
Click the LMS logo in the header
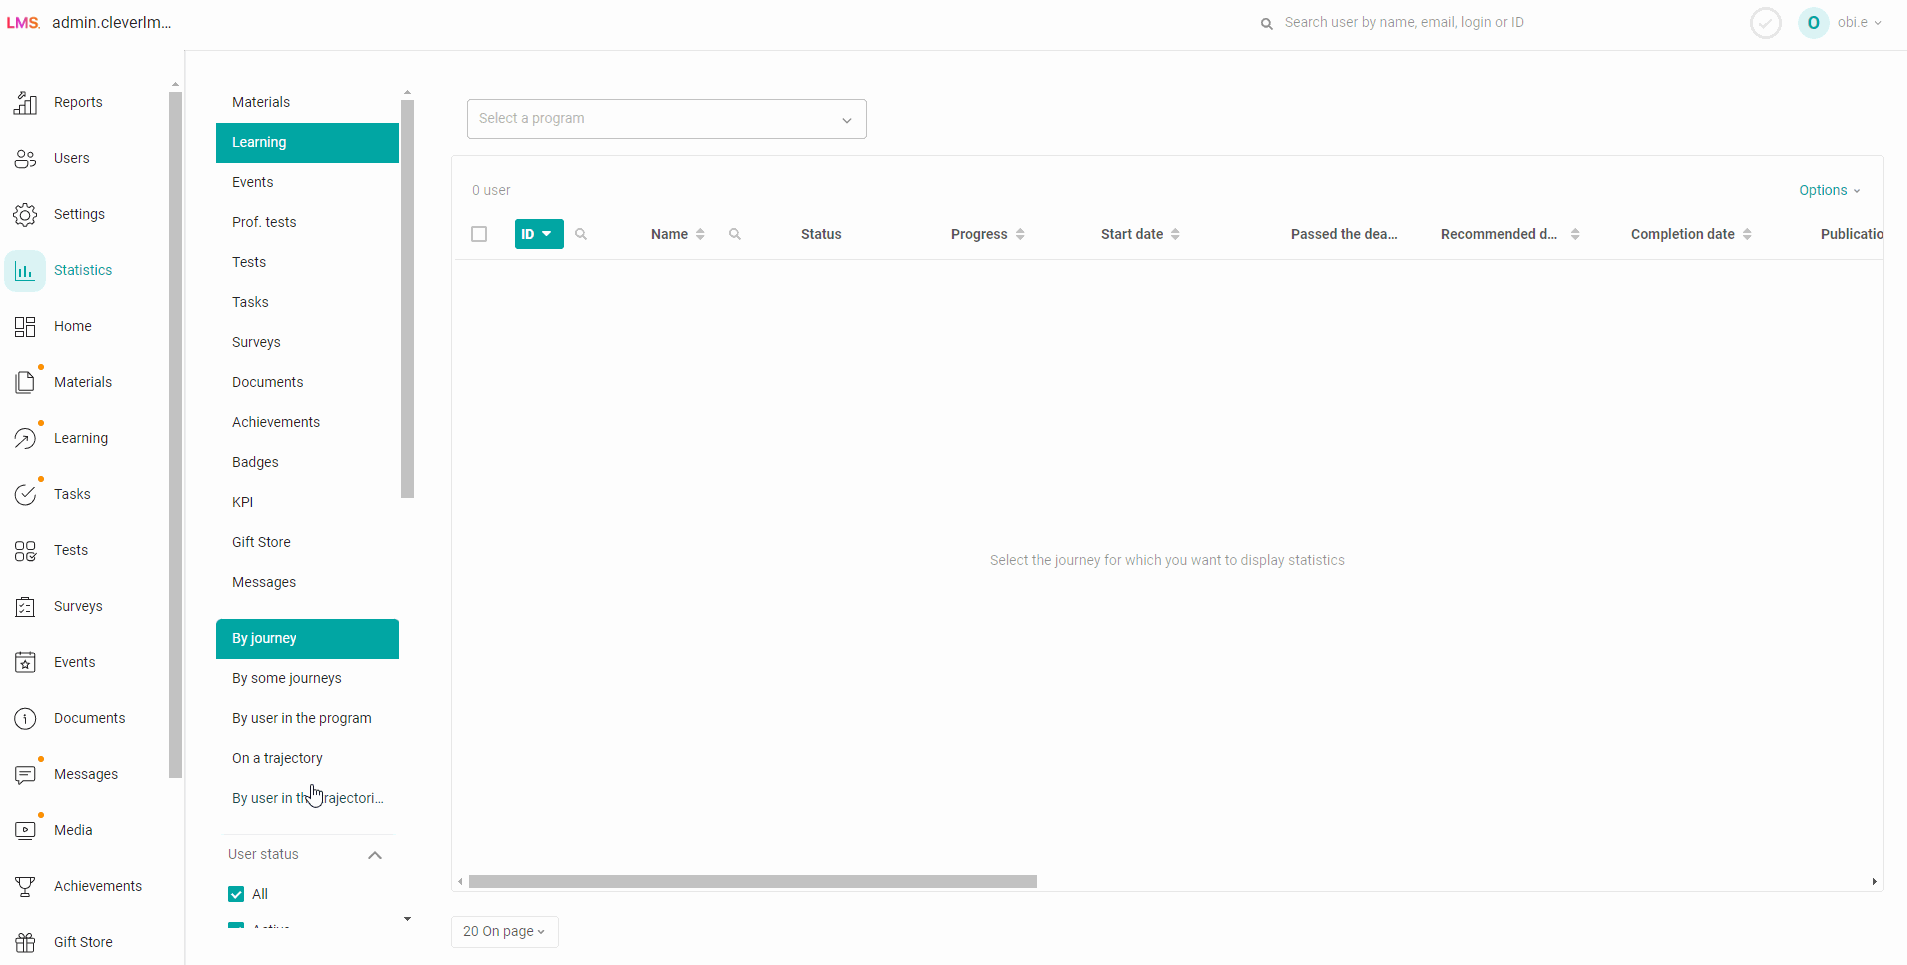[x=23, y=23]
